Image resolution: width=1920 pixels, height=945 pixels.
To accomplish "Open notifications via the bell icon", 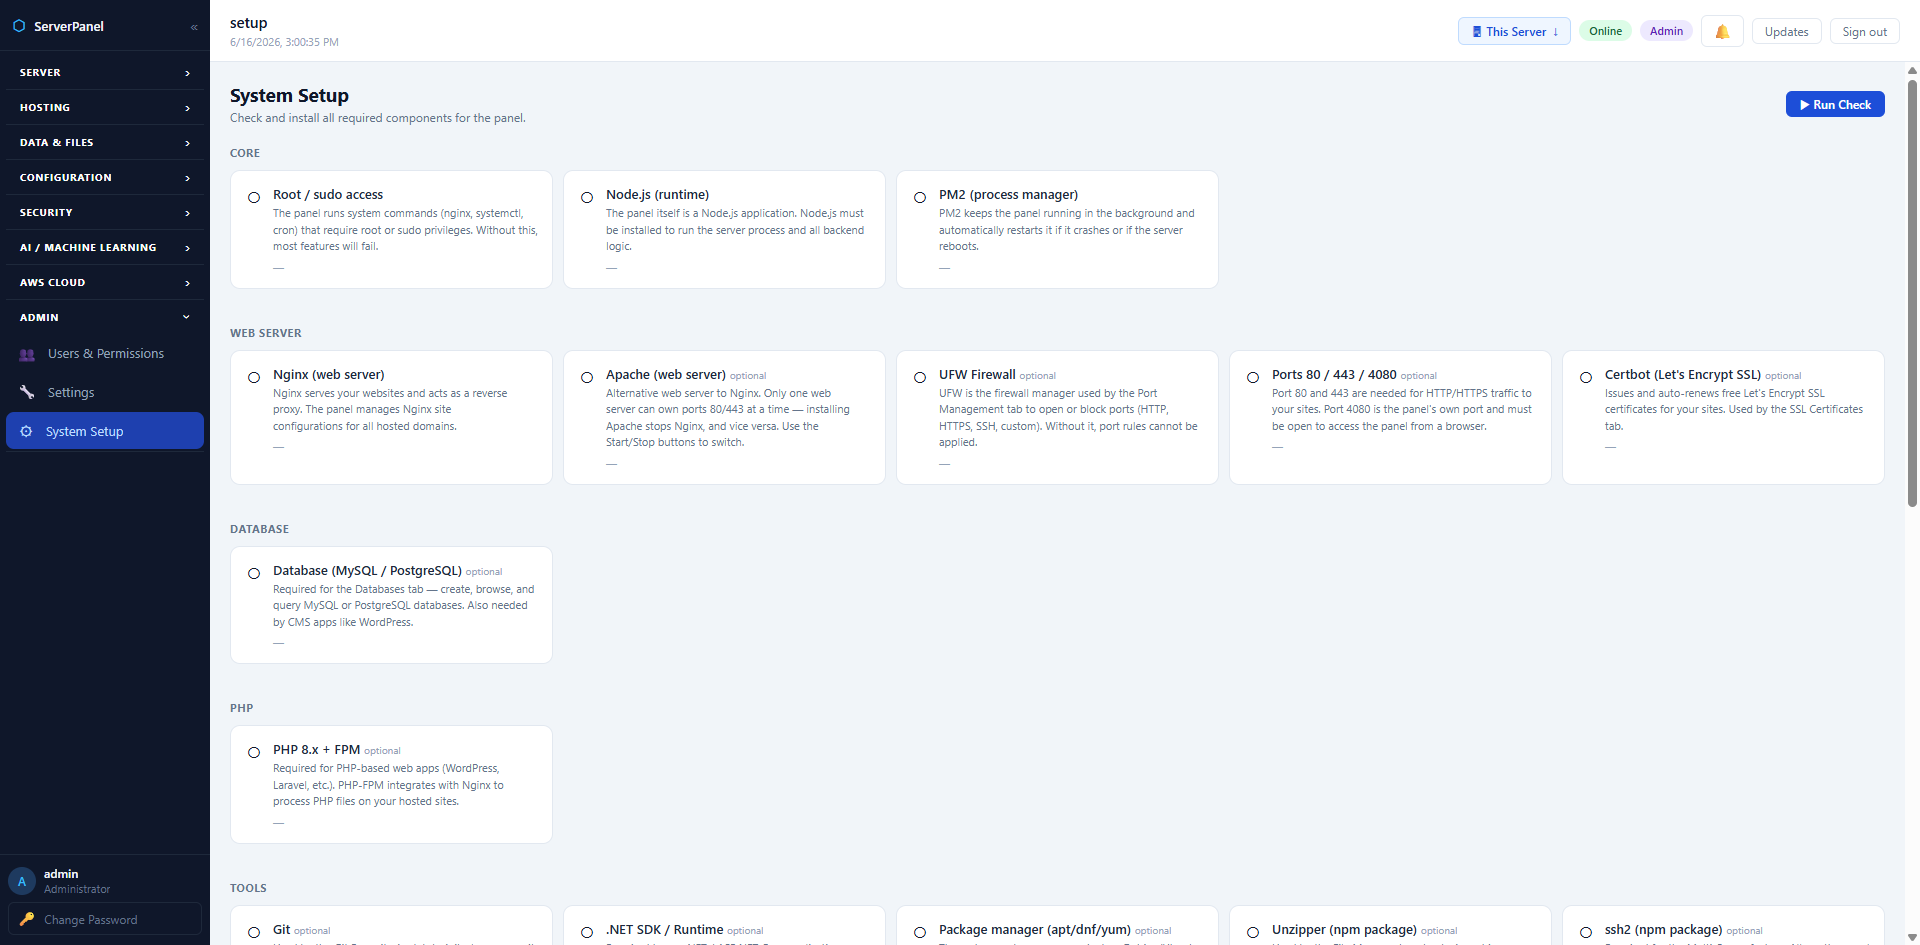I will pos(1722,32).
